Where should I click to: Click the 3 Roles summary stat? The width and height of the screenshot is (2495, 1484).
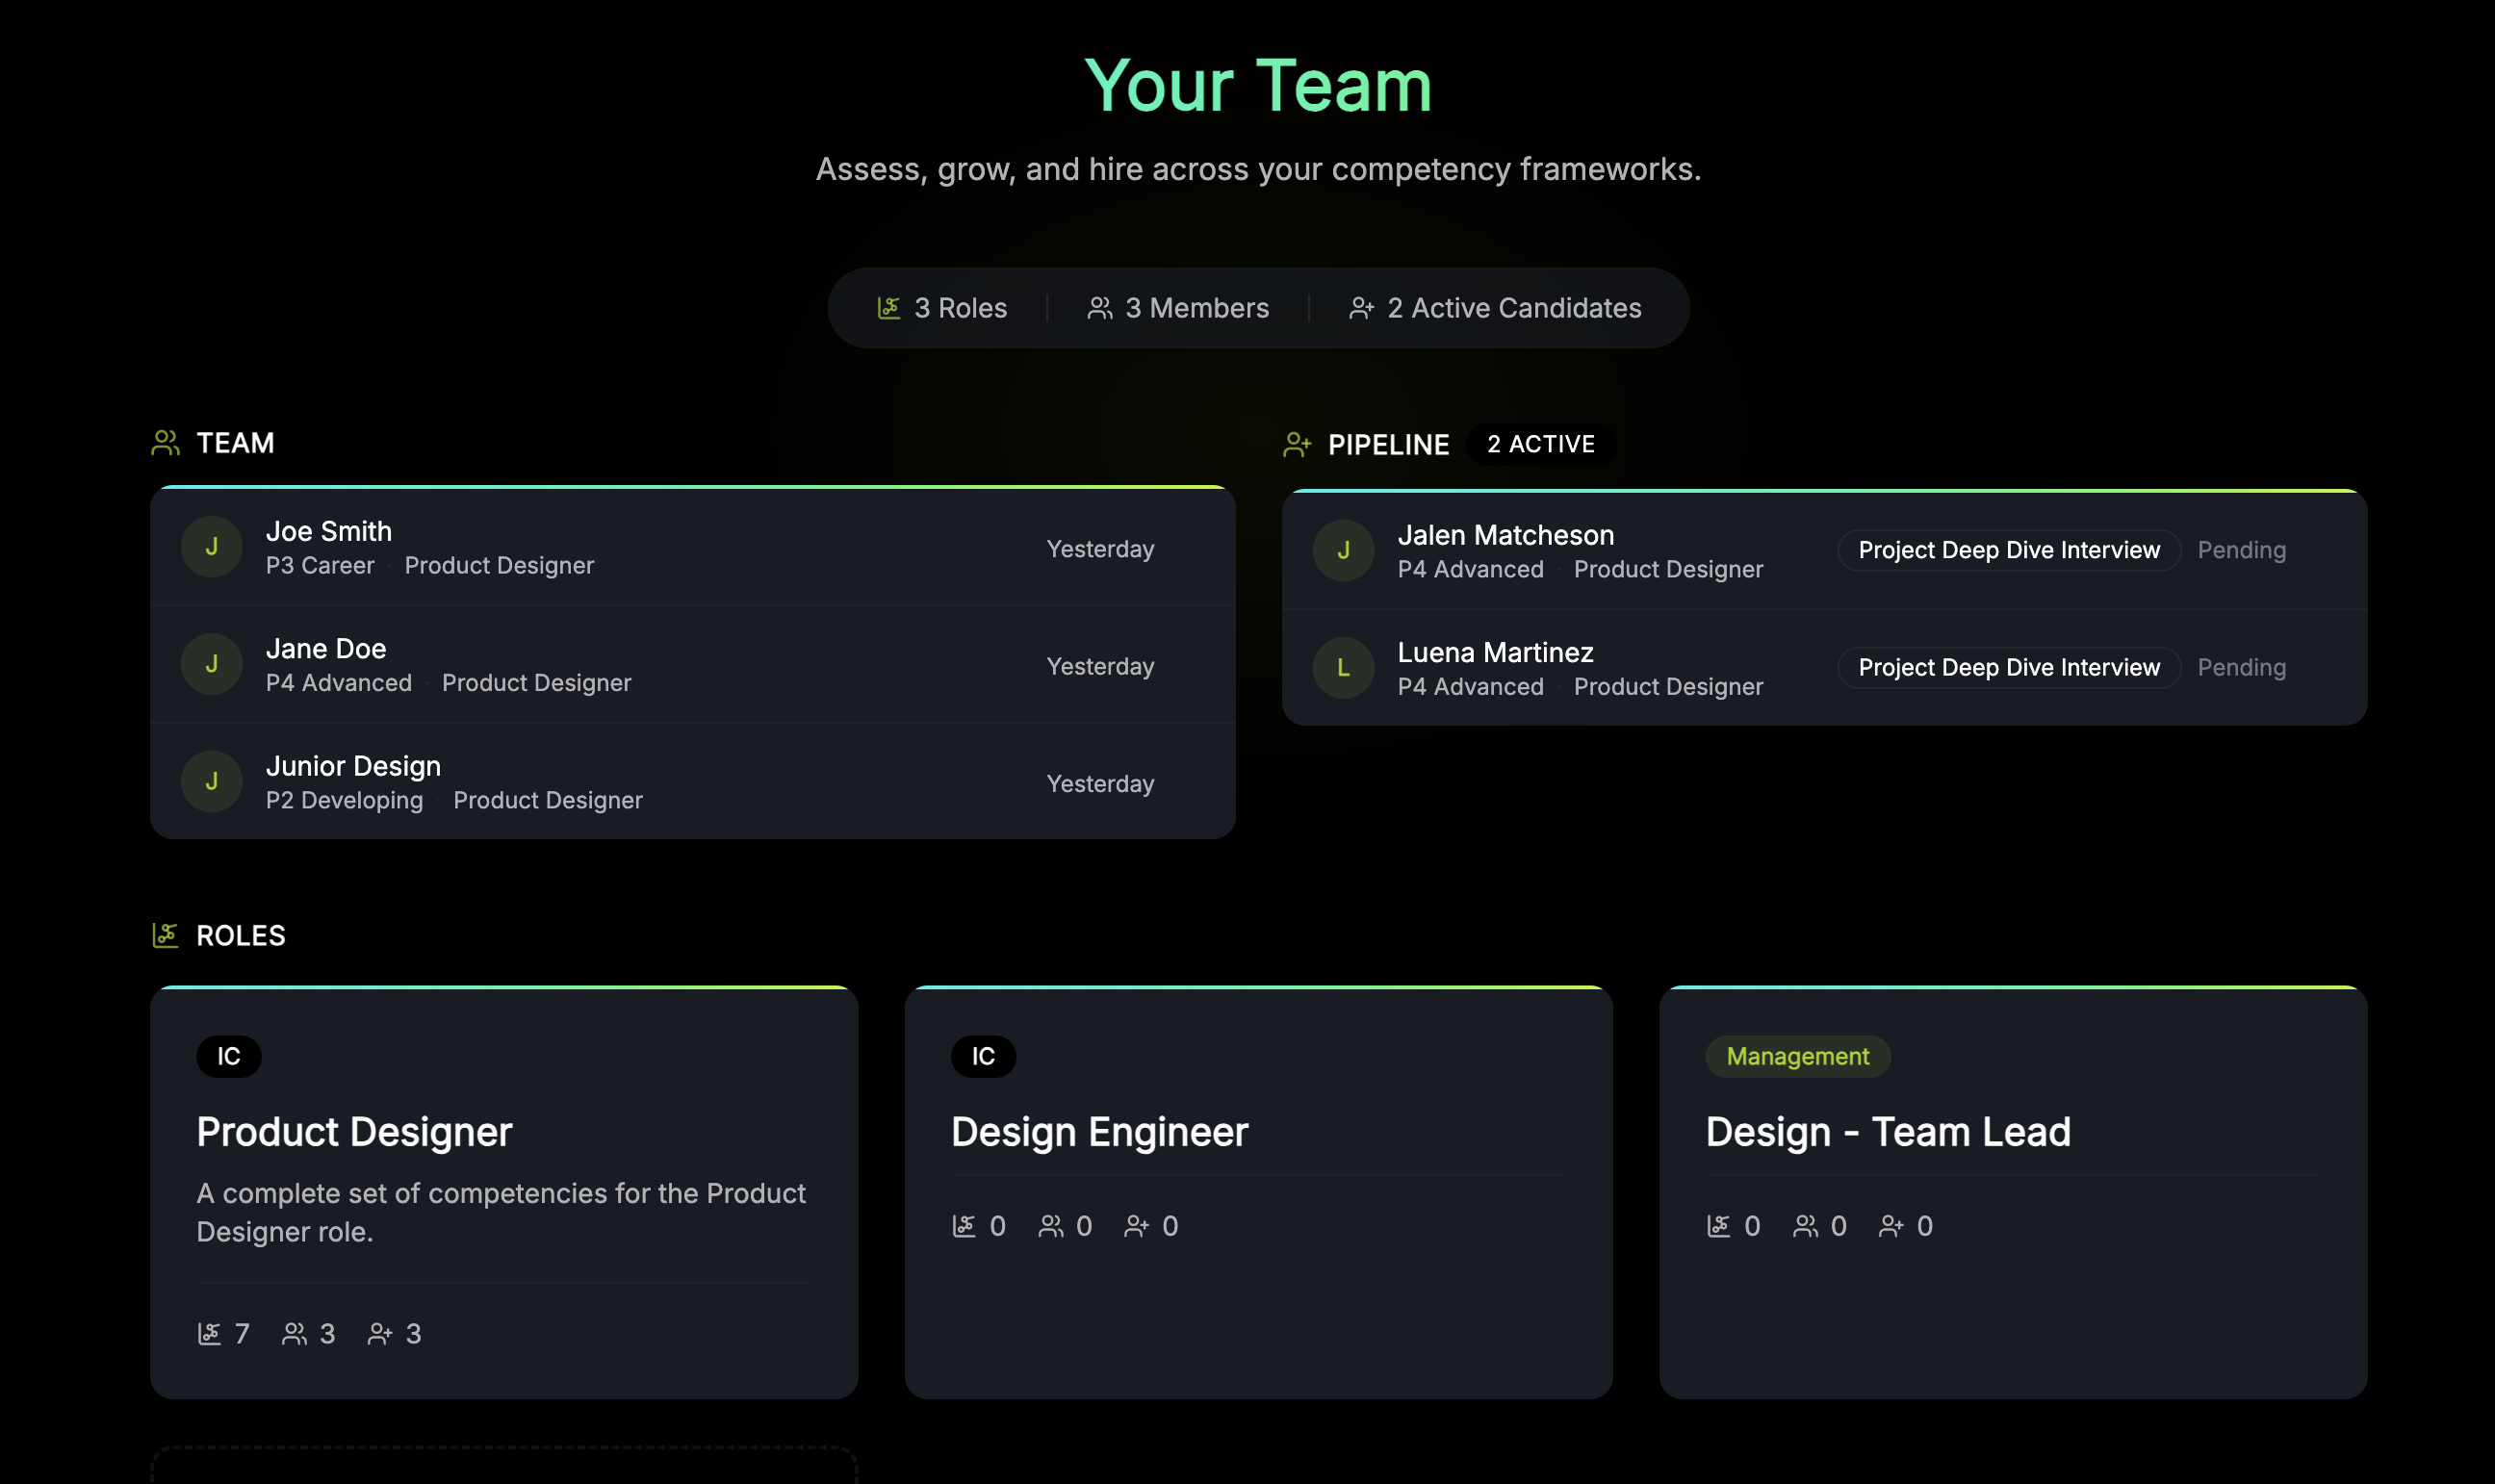click(x=942, y=308)
